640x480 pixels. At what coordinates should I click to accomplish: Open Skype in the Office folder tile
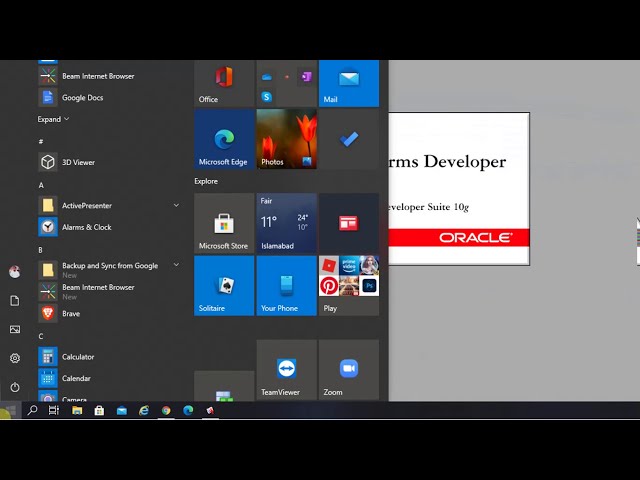click(267, 97)
